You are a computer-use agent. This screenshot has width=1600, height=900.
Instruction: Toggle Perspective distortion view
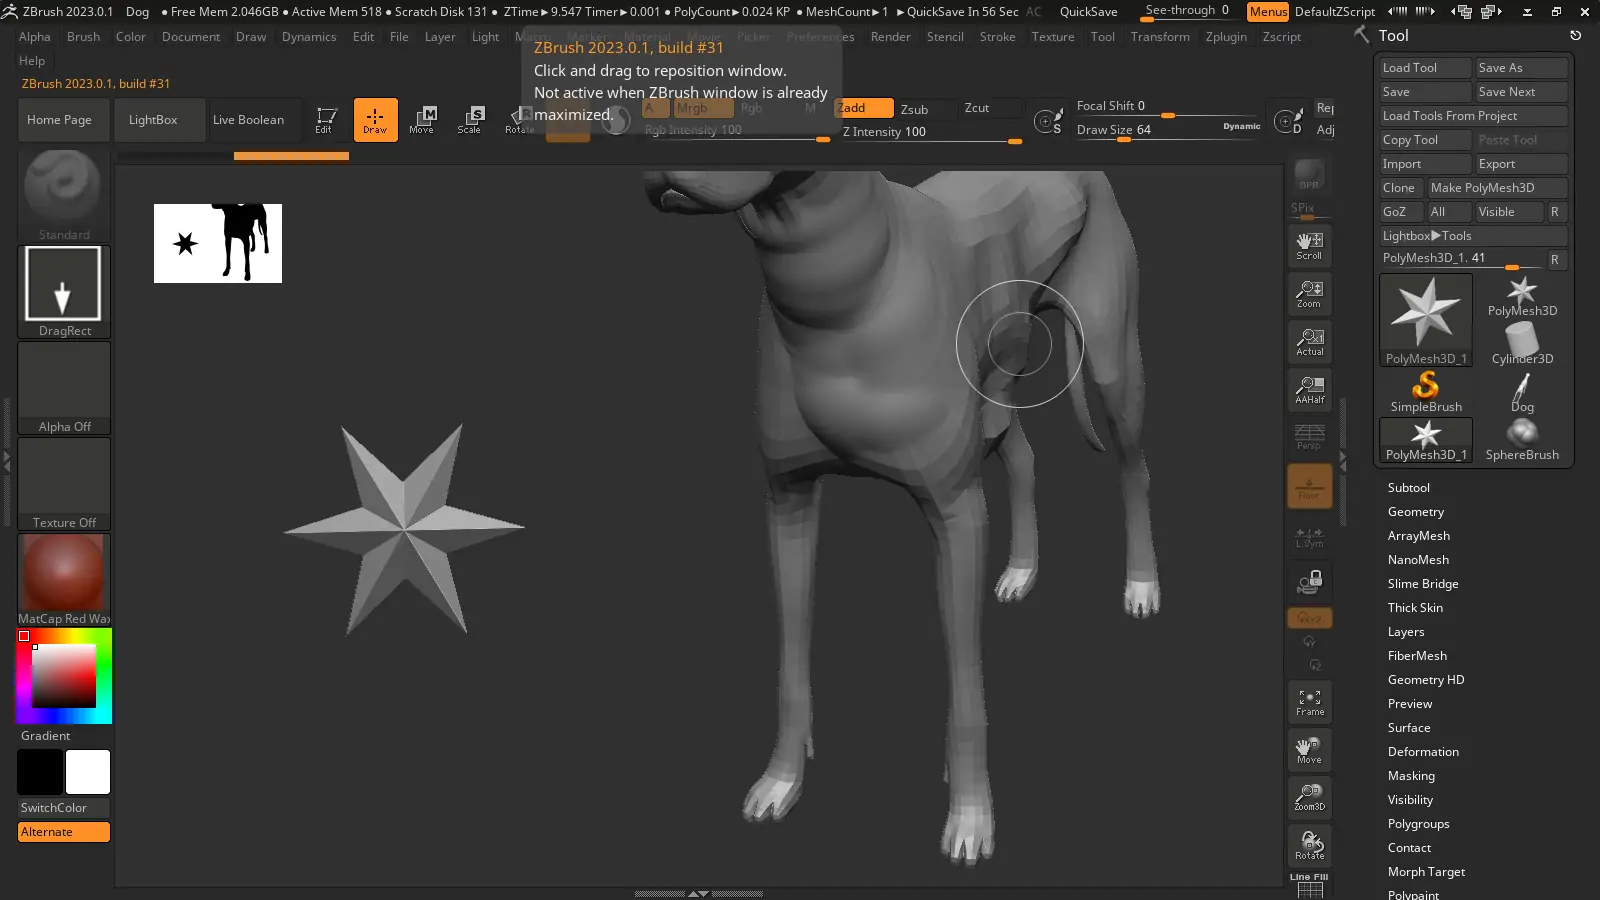pos(1309,437)
